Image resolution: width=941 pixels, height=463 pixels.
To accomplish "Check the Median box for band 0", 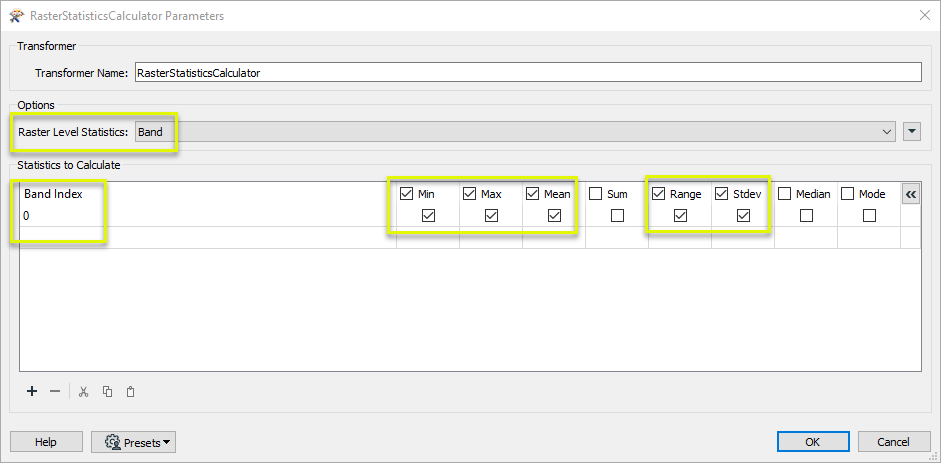I will [806, 215].
